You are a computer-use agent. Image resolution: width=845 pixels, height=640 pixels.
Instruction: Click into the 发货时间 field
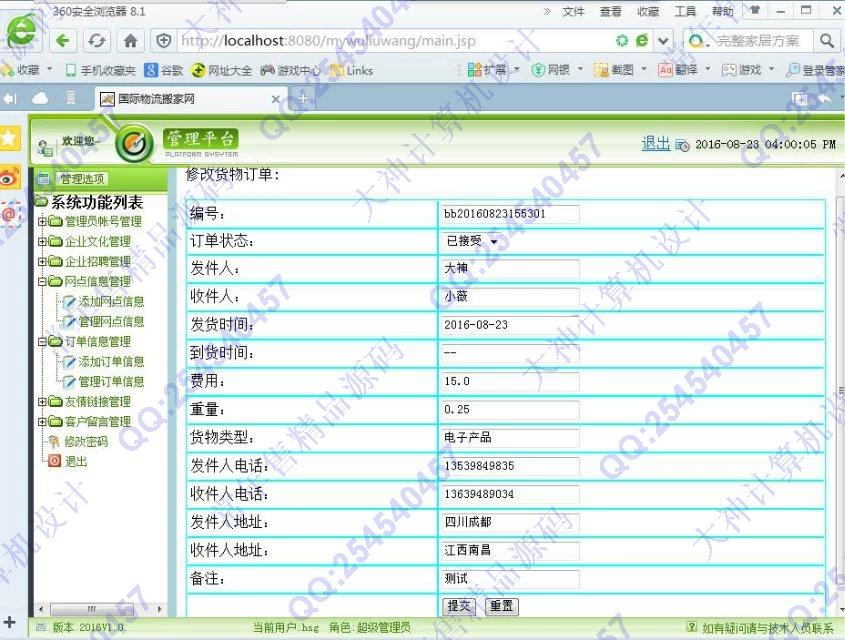point(511,325)
